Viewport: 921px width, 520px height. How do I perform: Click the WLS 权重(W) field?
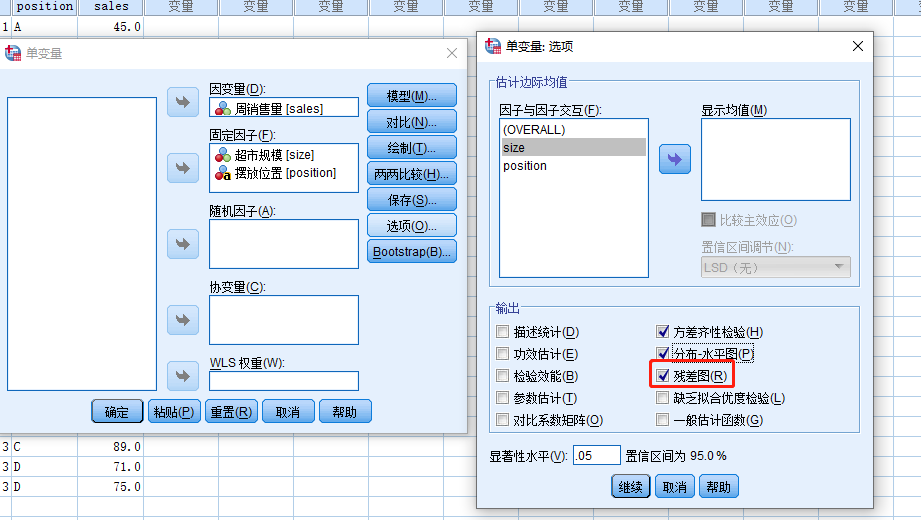pos(284,380)
